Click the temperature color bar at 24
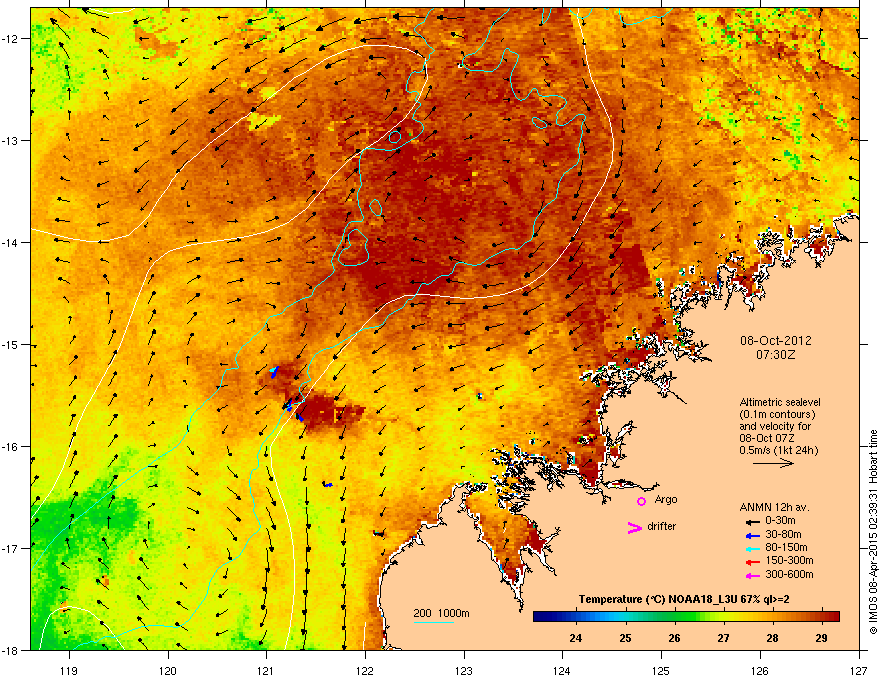The image size is (880, 680). coord(576,617)
